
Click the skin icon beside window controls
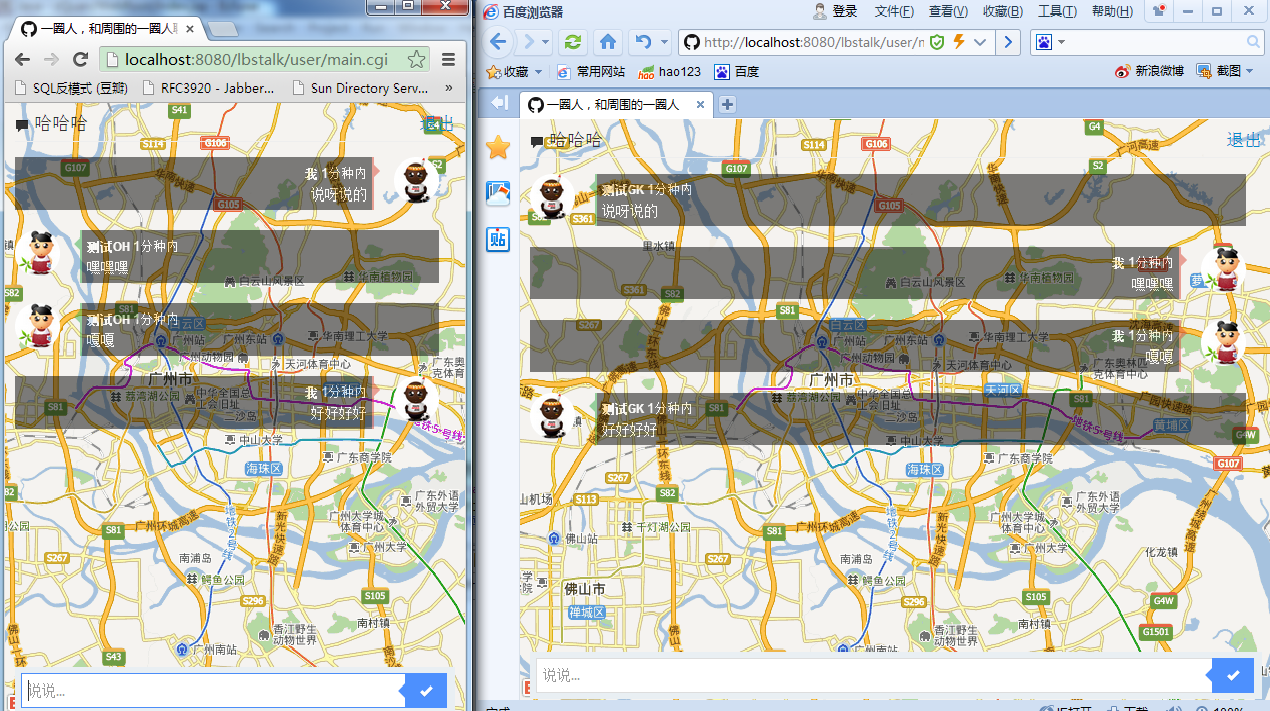click(1158, 11)
